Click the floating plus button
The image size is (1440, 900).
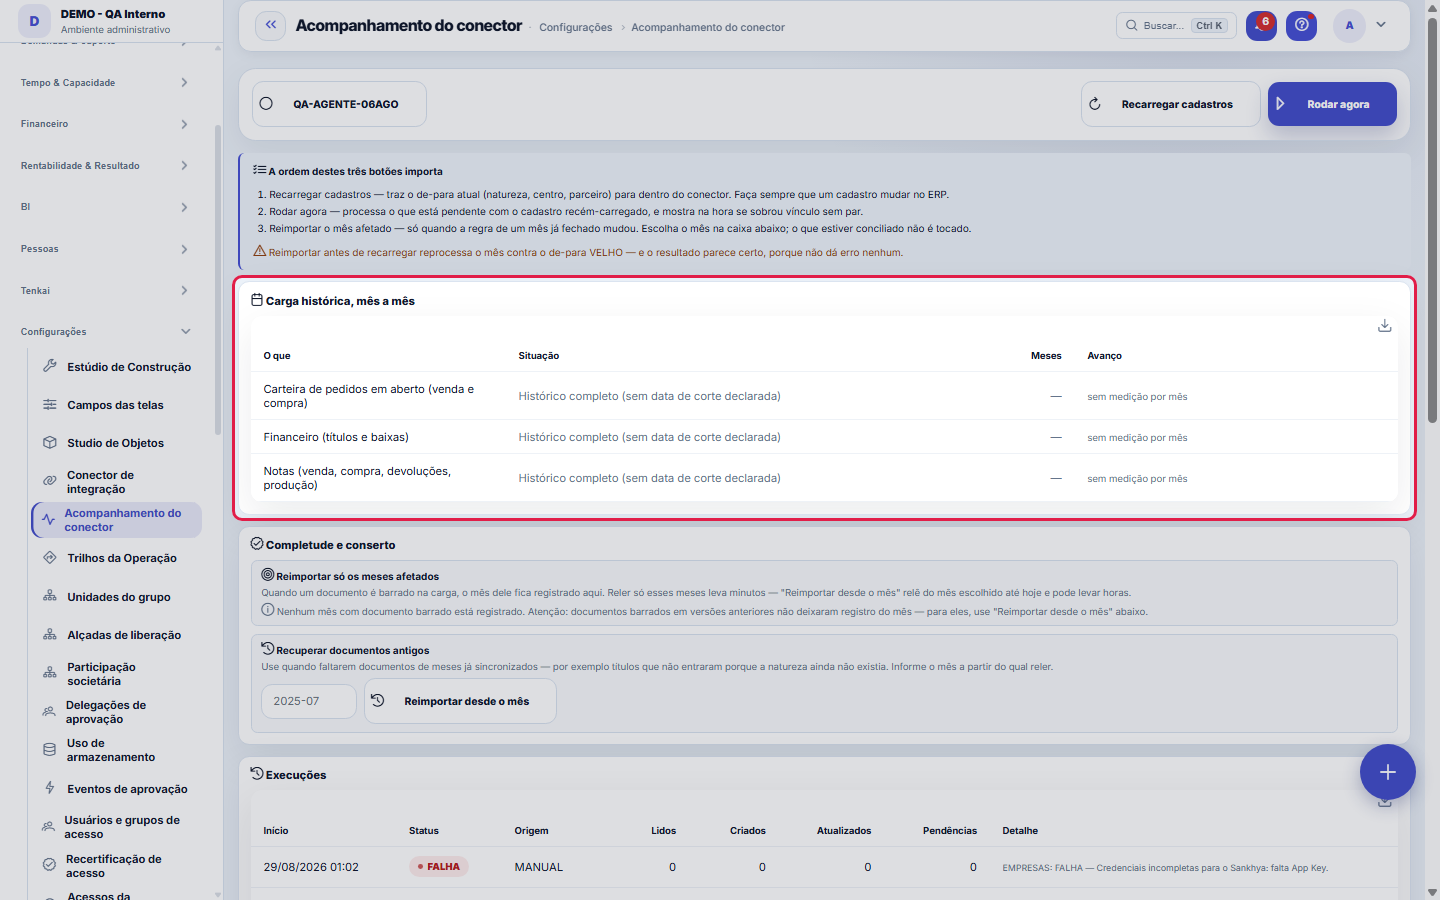point(1388,772)
